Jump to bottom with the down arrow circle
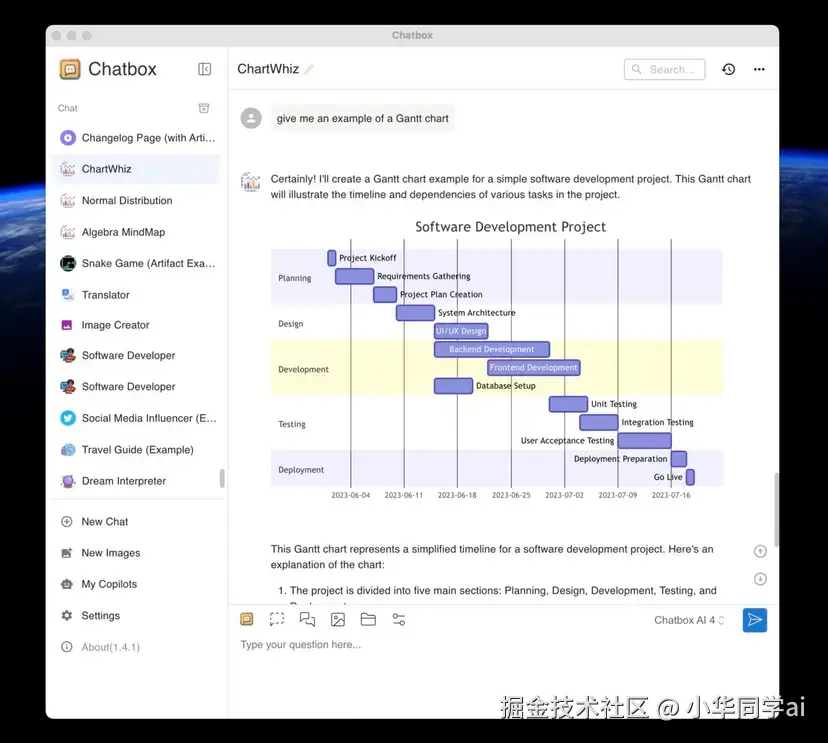Image resolution: width=828 pixels, height=743 pixels. point(760,579)
